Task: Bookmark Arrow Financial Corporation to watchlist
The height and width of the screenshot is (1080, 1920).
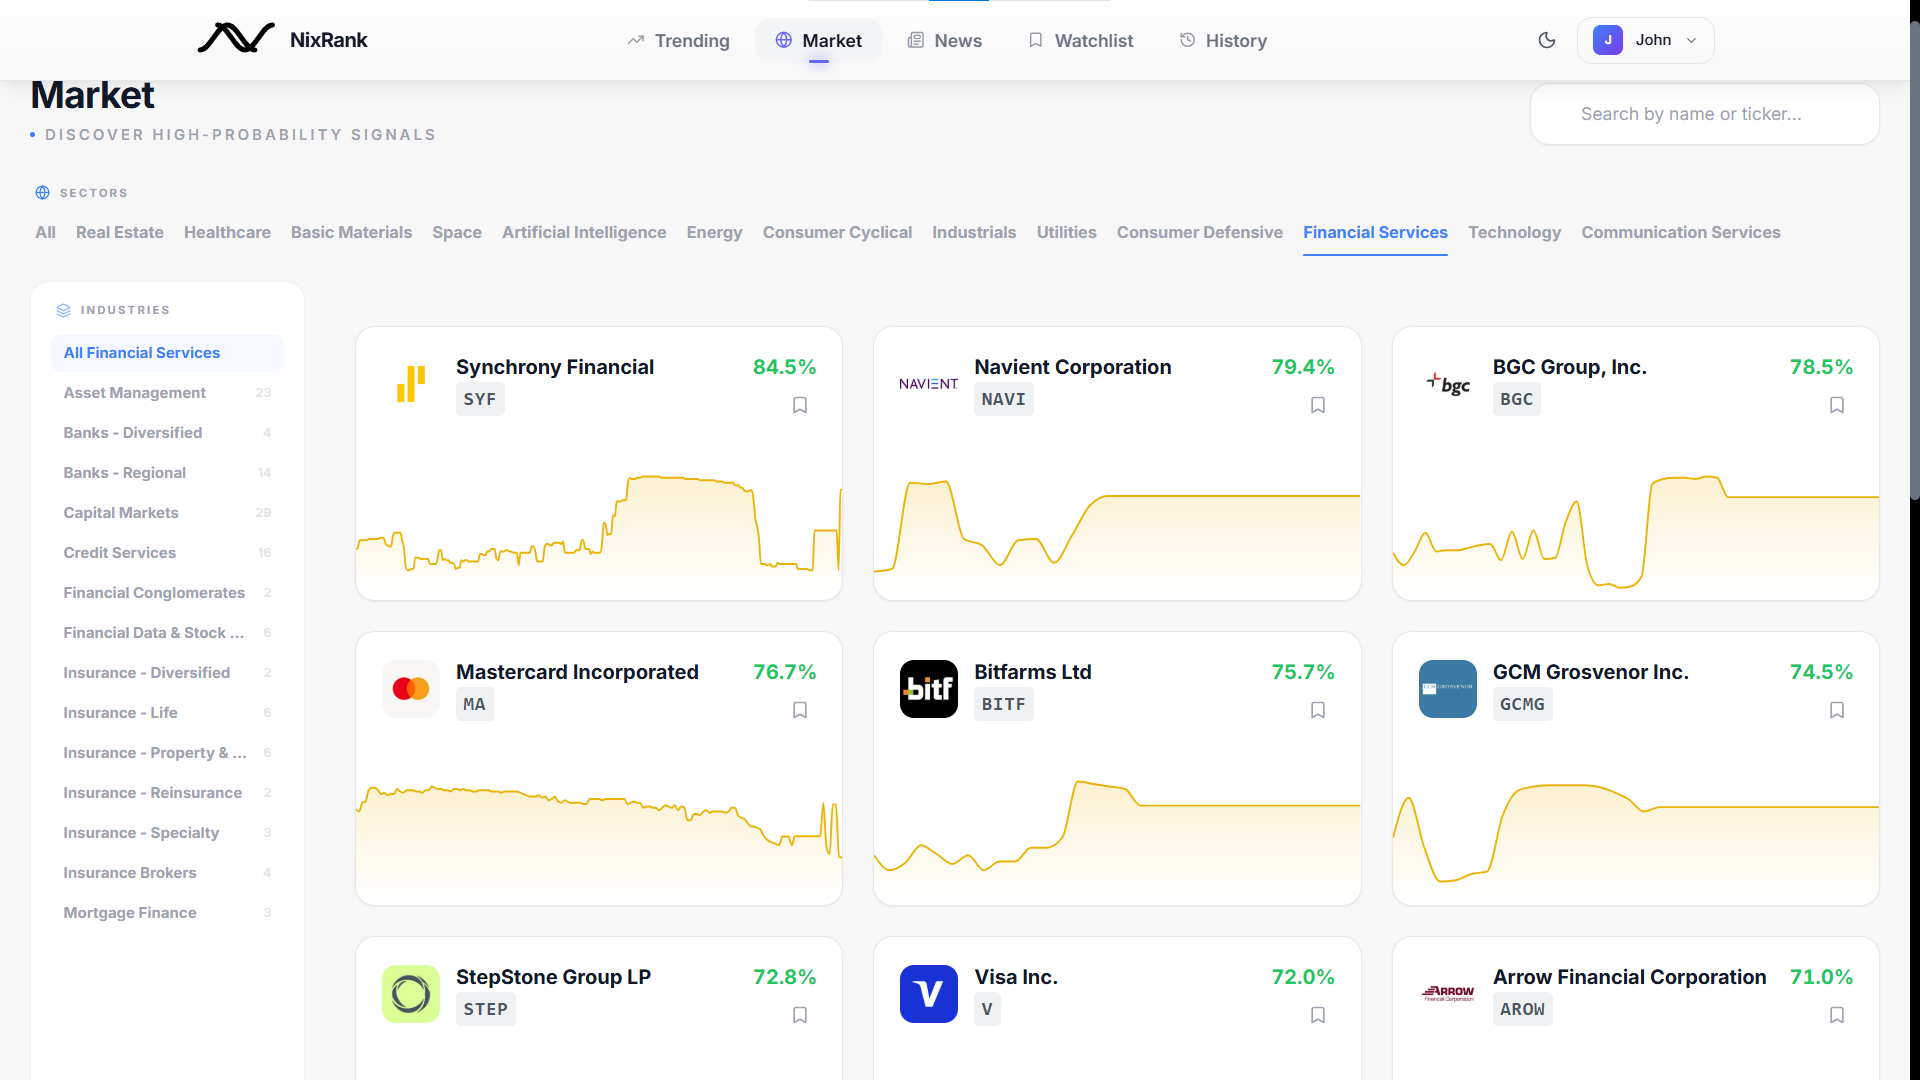Action: click(x=1837, y=1015)
